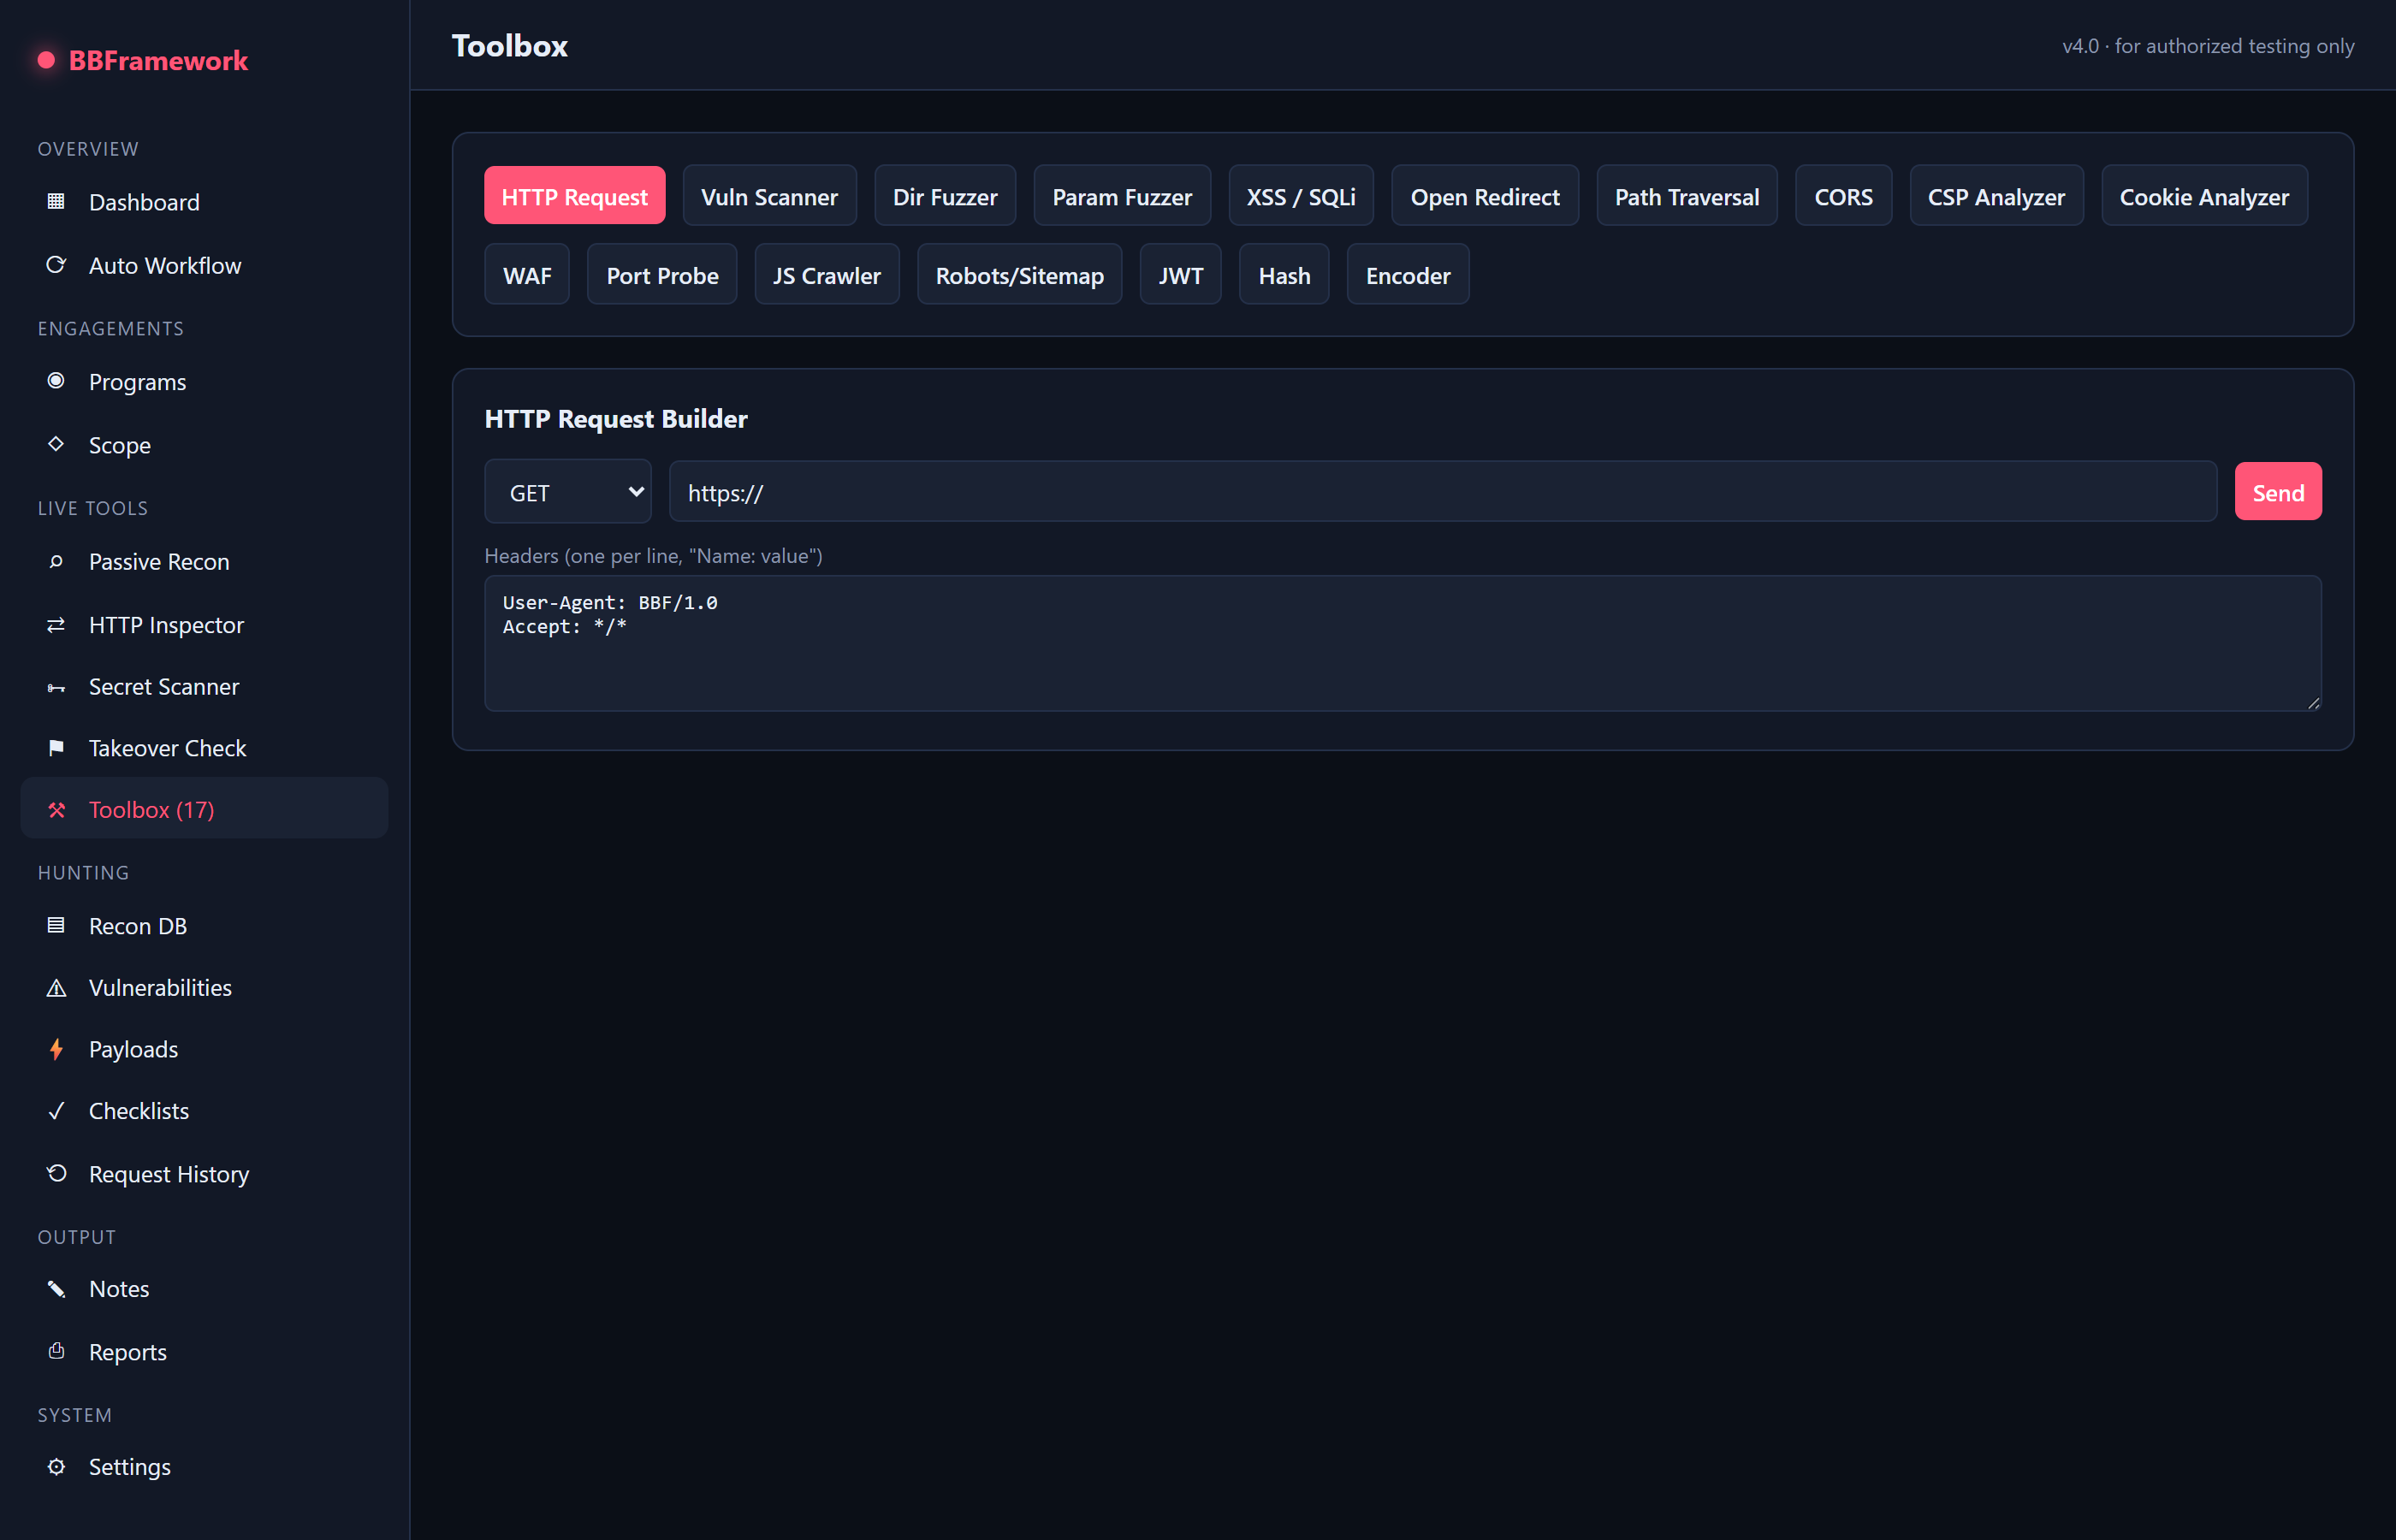Click the Auto Workflow refresh icon
Image resolution: width=2396 pixels, height=1540 pixels.
[x=56, y=264]
